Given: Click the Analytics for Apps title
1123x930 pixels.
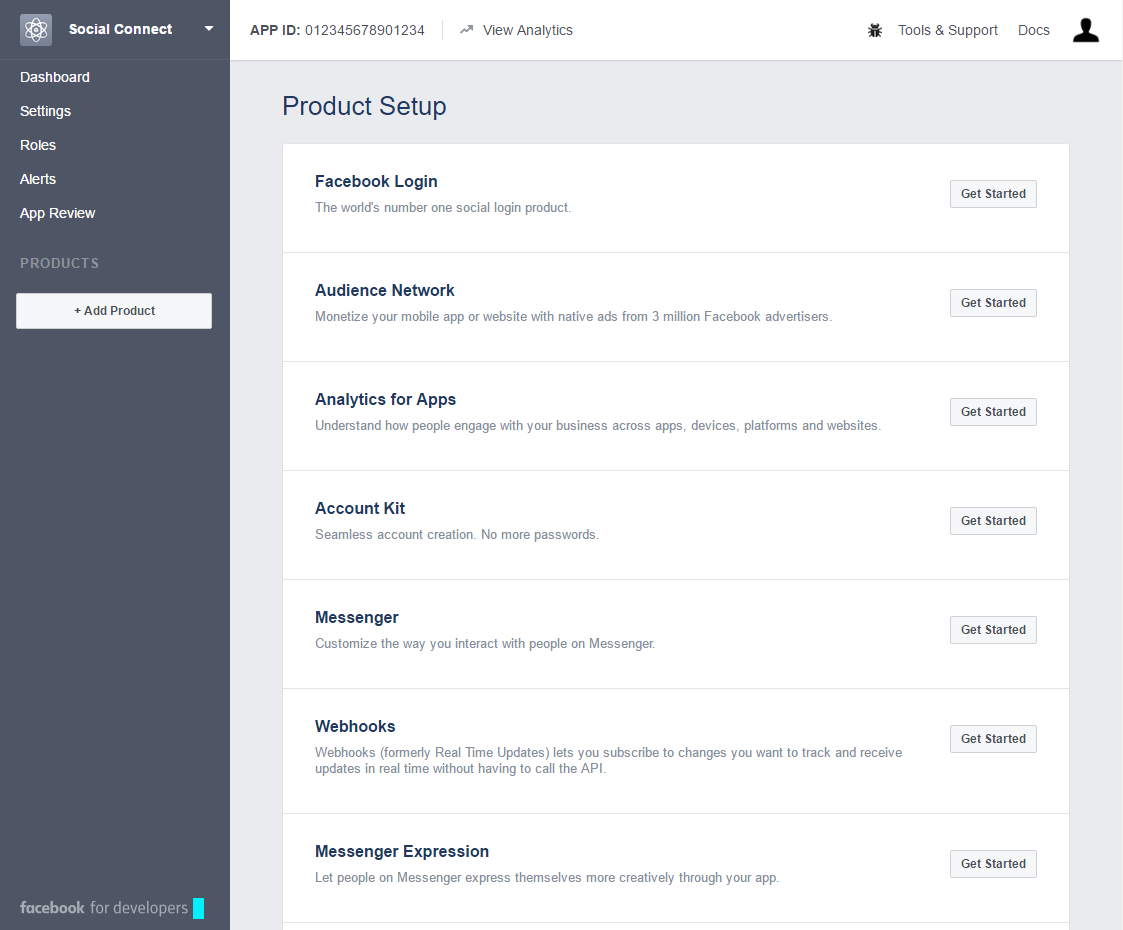Looking at the screenshot, I should (x=385, y=399).
